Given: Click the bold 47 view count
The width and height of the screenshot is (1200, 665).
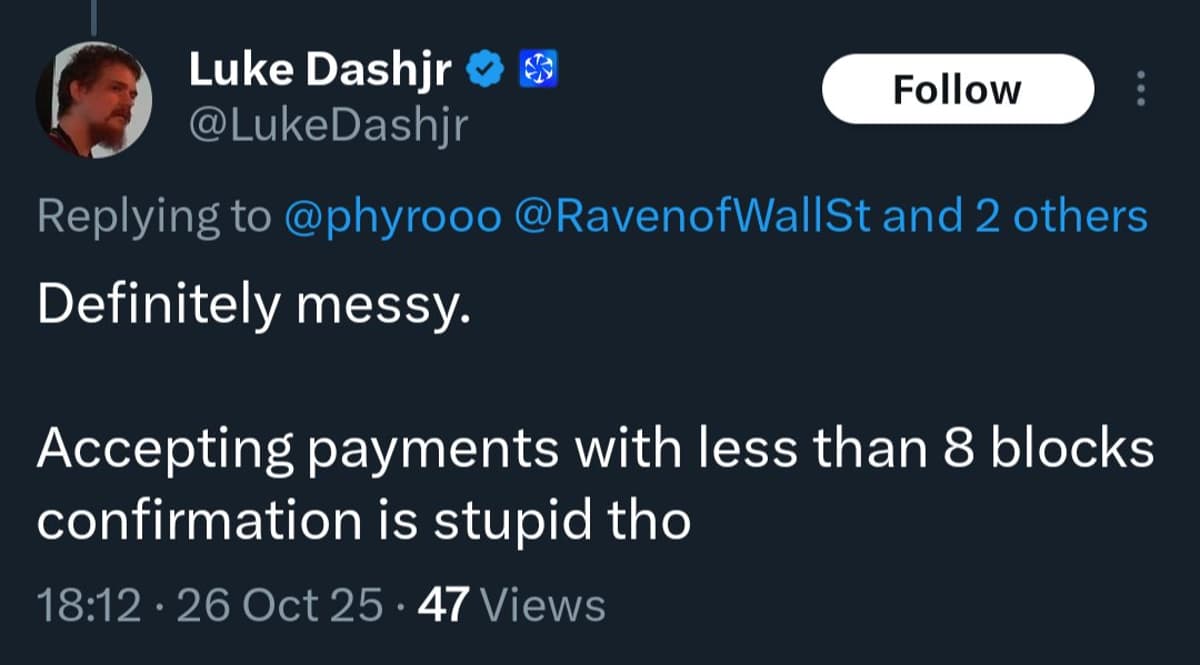Looking at the screenshot, I should point(444,605).
